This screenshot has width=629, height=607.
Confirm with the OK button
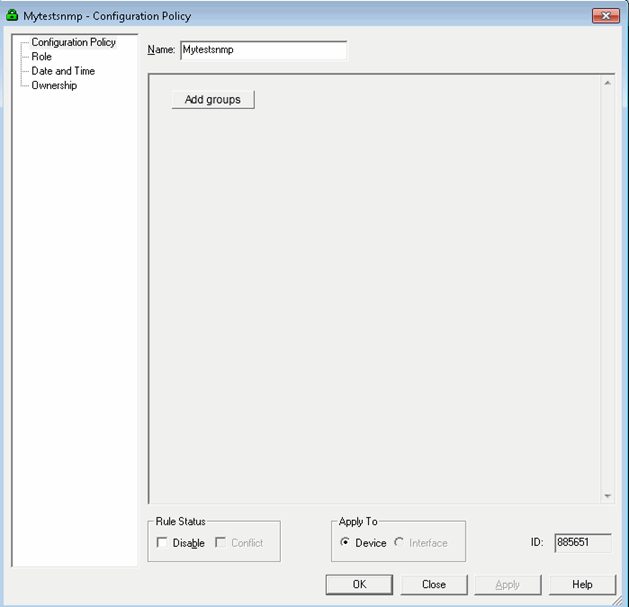pyautogui.click(x=359, y=585)
